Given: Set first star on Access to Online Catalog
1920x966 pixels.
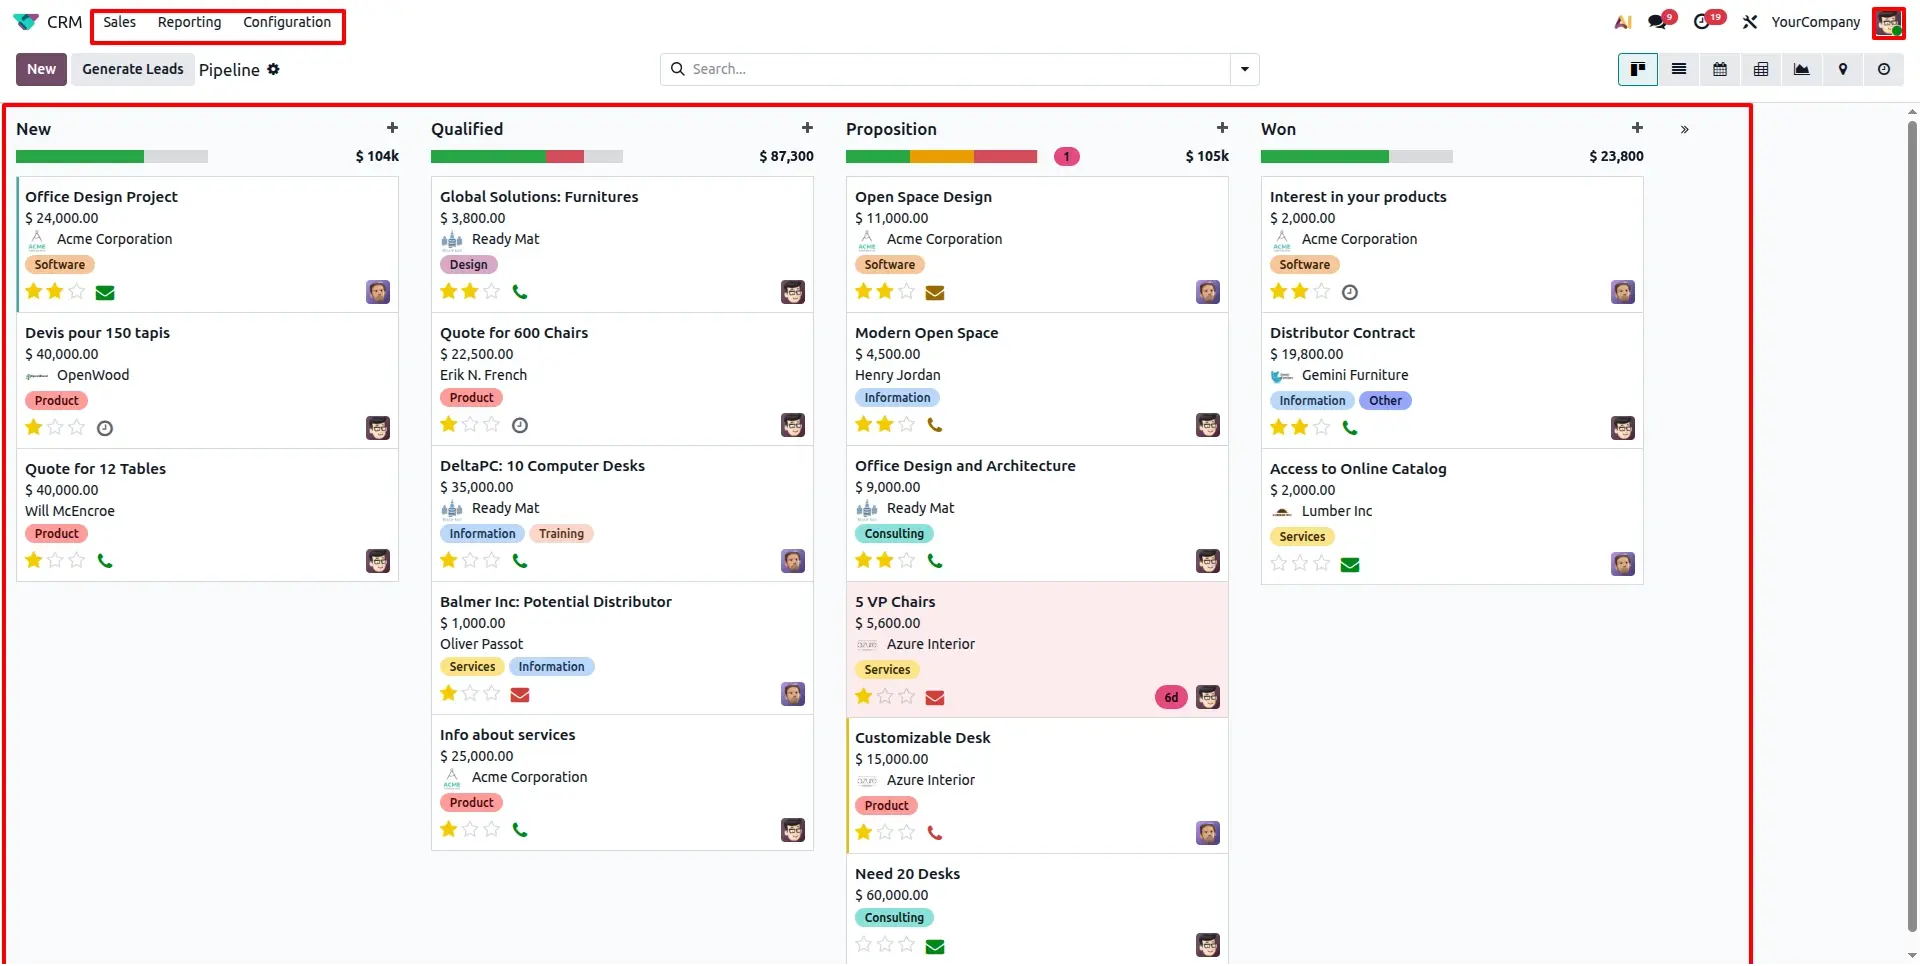Looking at the screenshot, I should coord(1279,563).
